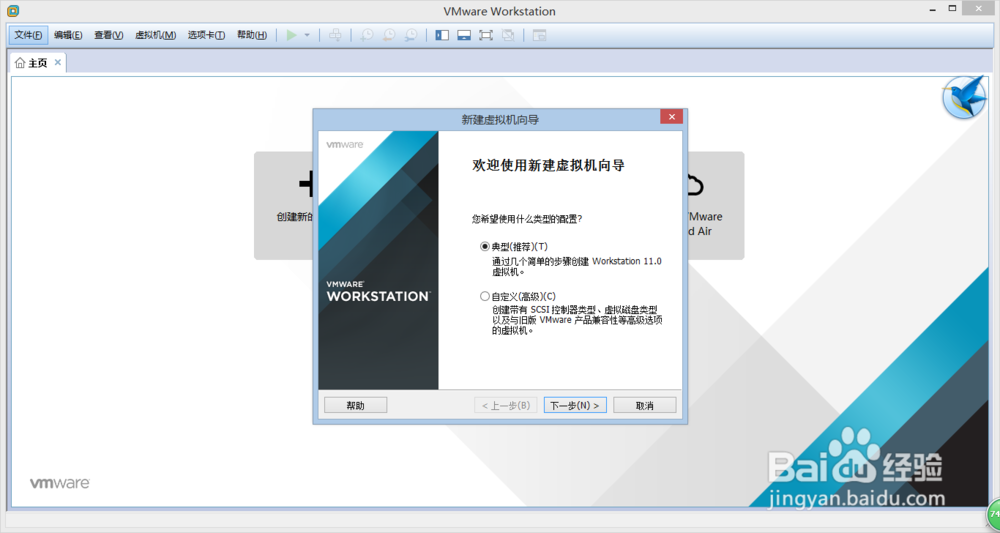Close the 新建虚拟机向导 dialog with red X
The image size is (1000, 533).
672,117
